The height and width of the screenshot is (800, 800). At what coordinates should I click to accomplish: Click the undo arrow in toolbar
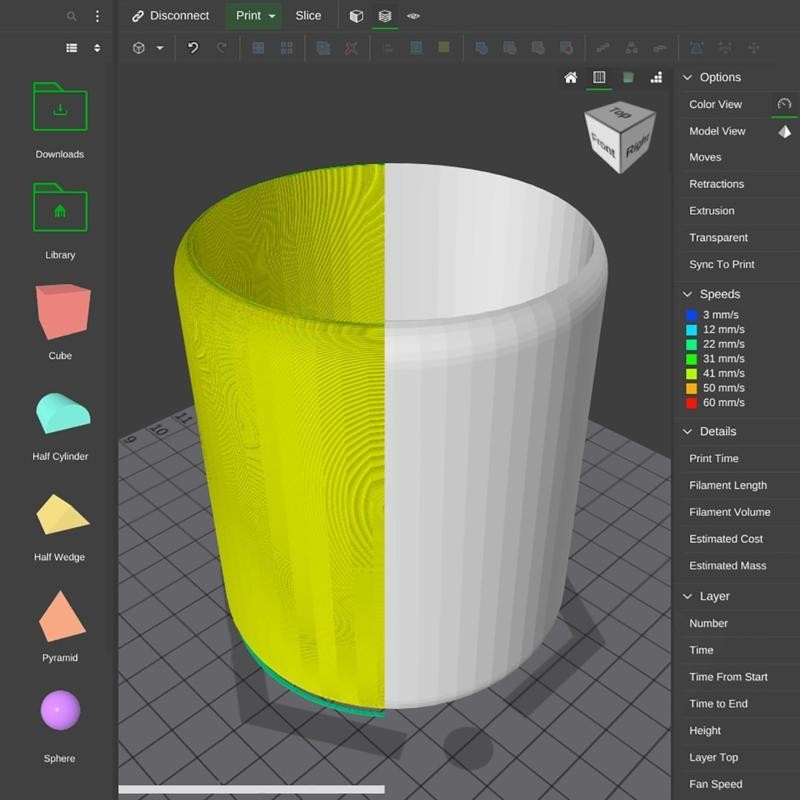193,47
